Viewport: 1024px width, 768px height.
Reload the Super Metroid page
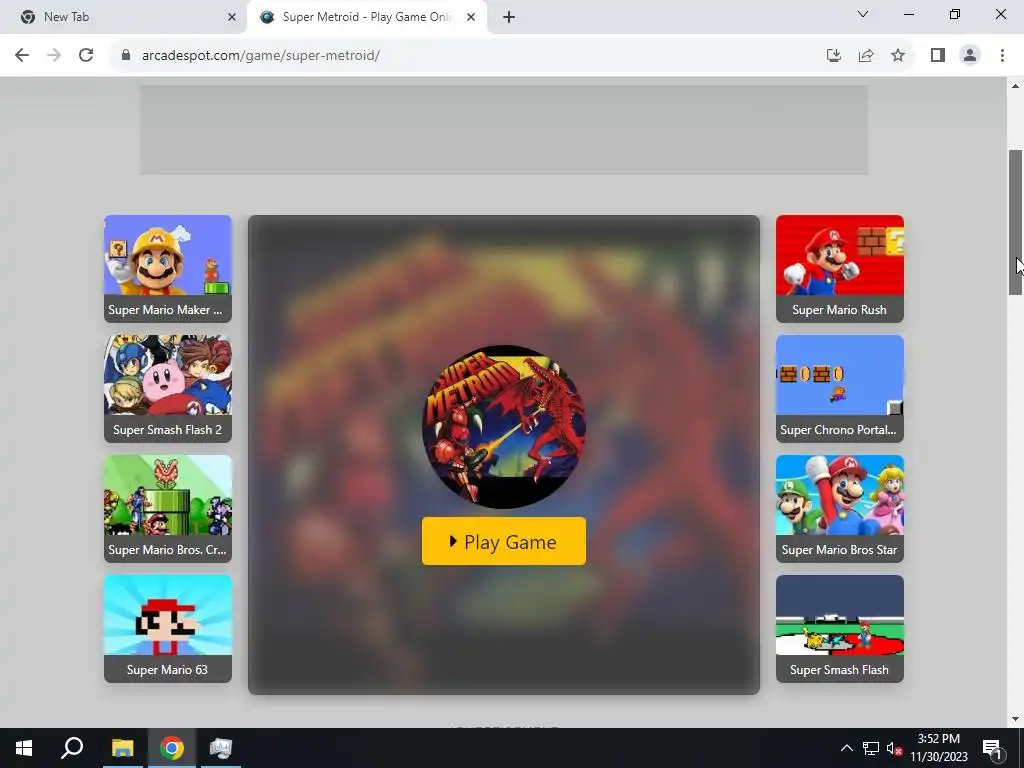click(x=86, y=56)
